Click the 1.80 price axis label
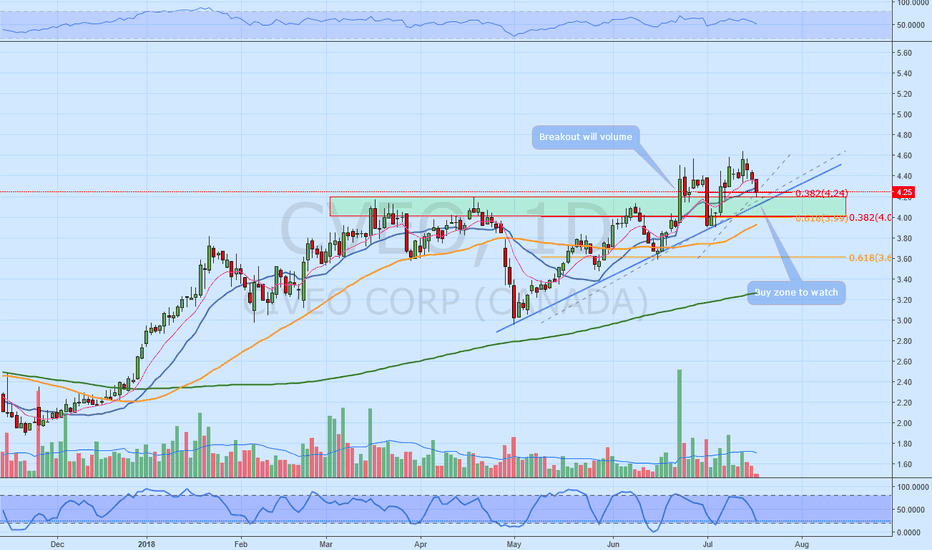 (903, 444)
